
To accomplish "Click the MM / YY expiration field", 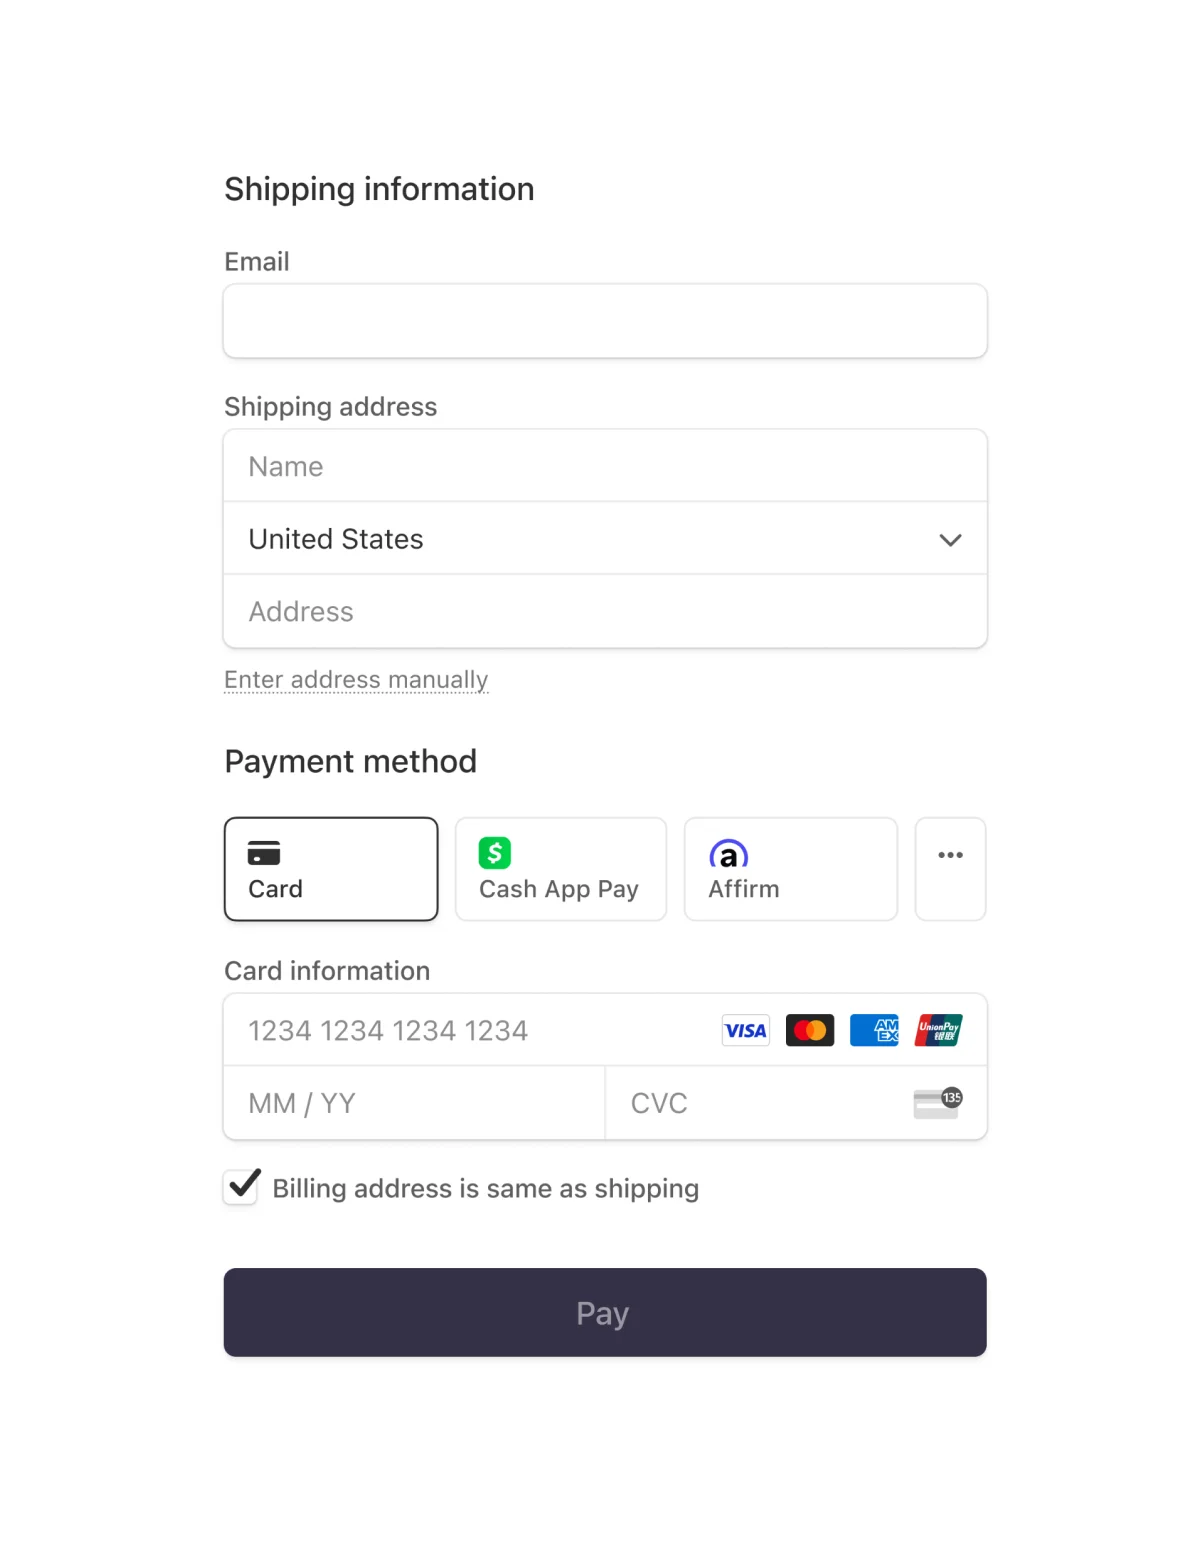I will click(x=413, y=1103).
